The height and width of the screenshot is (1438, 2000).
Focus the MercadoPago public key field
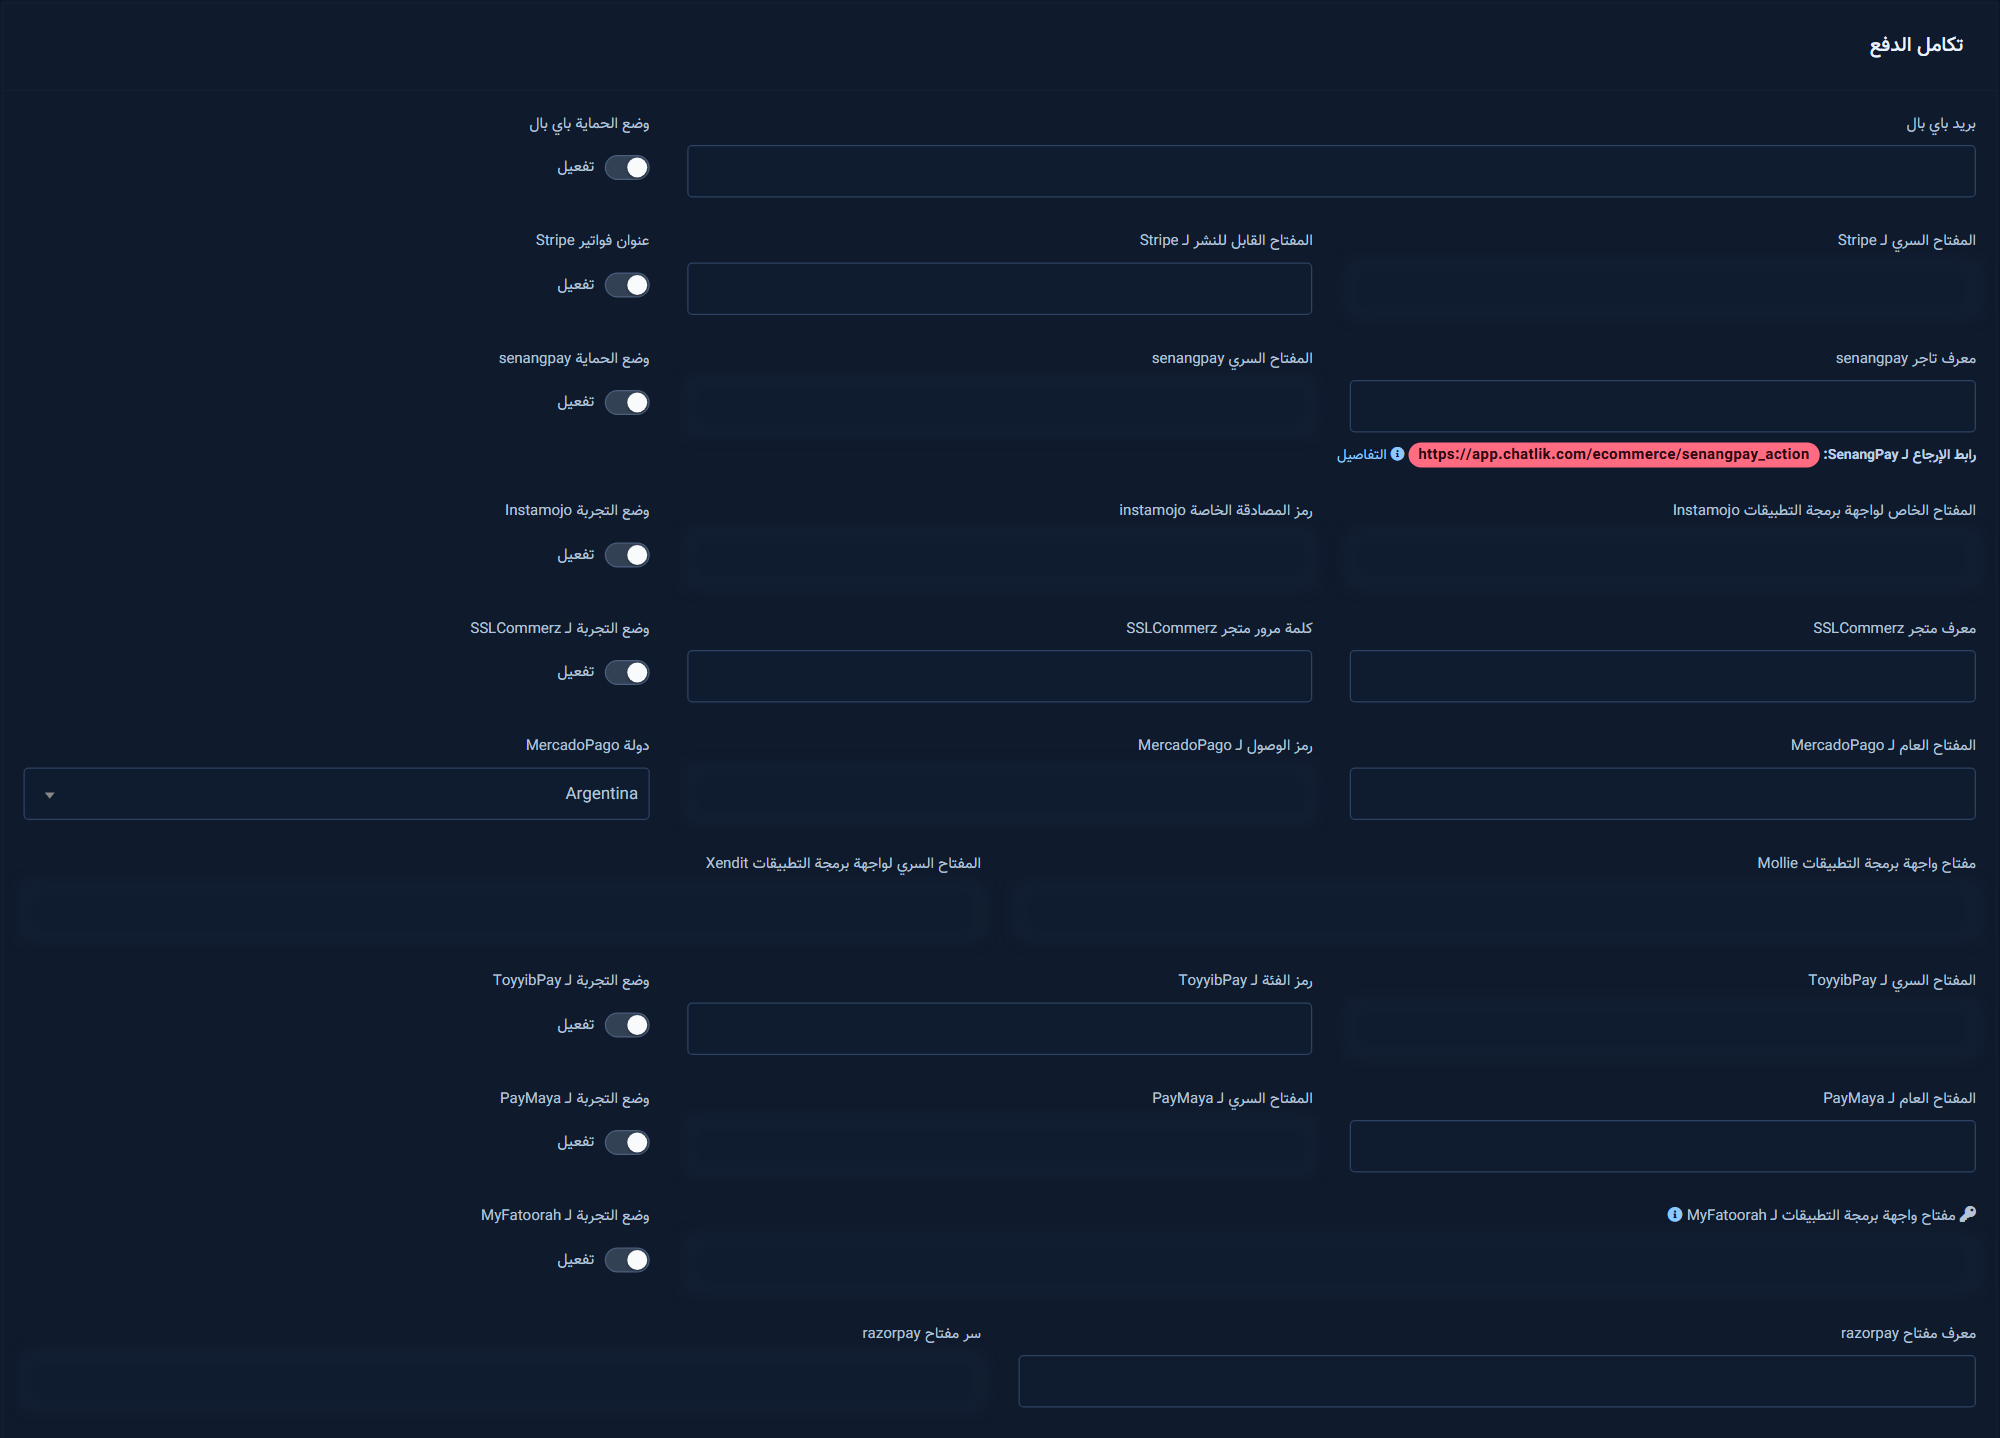click(x=1662, y=794)
